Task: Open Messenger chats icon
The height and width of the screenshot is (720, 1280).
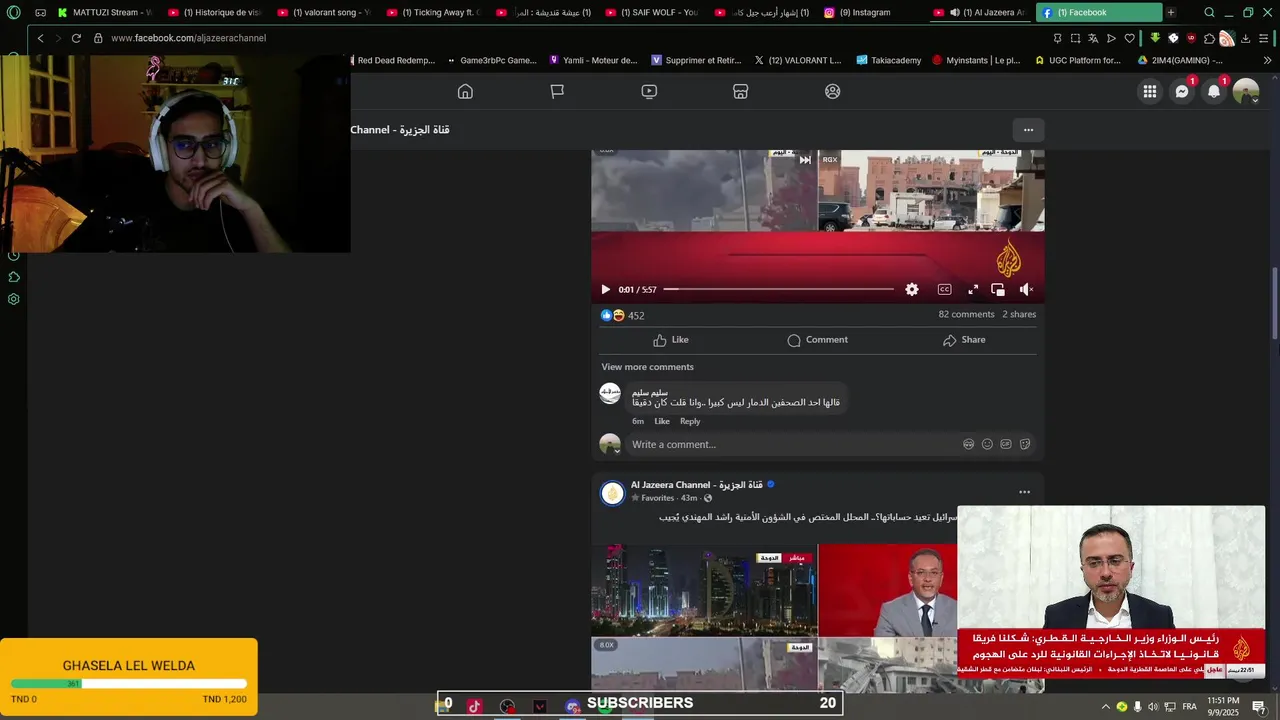Action: tap(1182, 91)
